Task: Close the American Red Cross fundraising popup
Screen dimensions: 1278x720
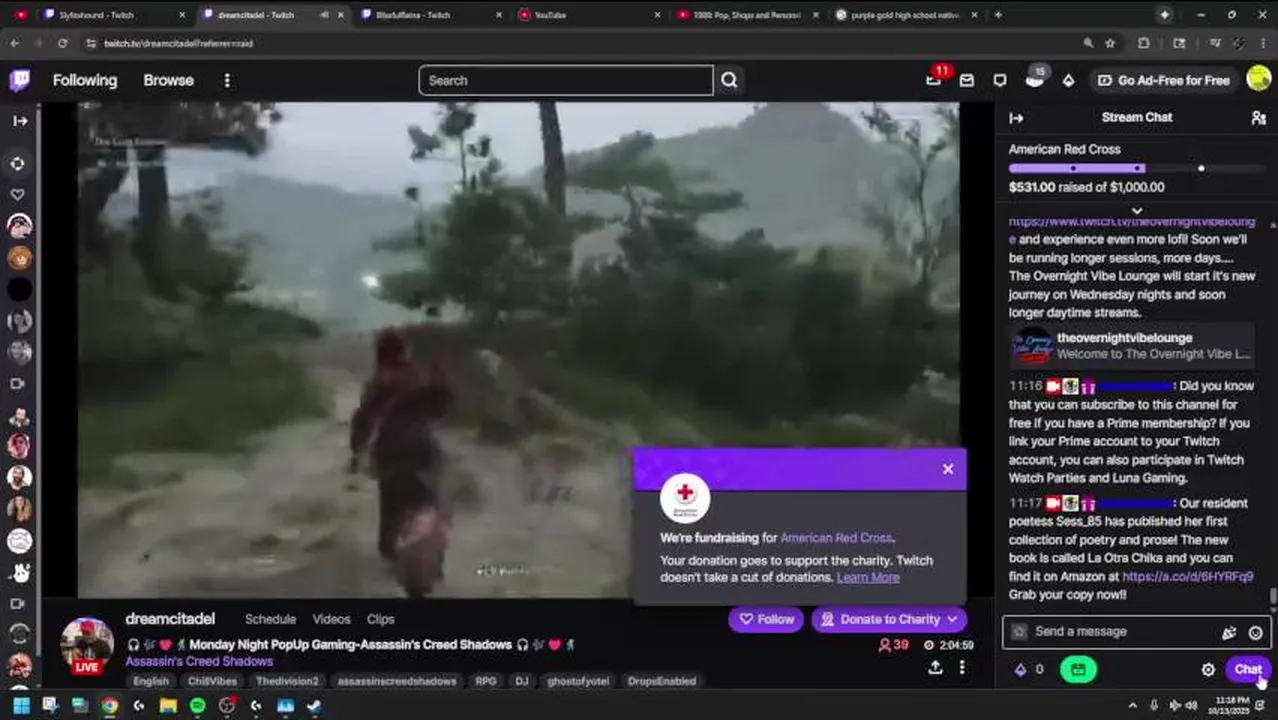Action: tap(948, 469)
